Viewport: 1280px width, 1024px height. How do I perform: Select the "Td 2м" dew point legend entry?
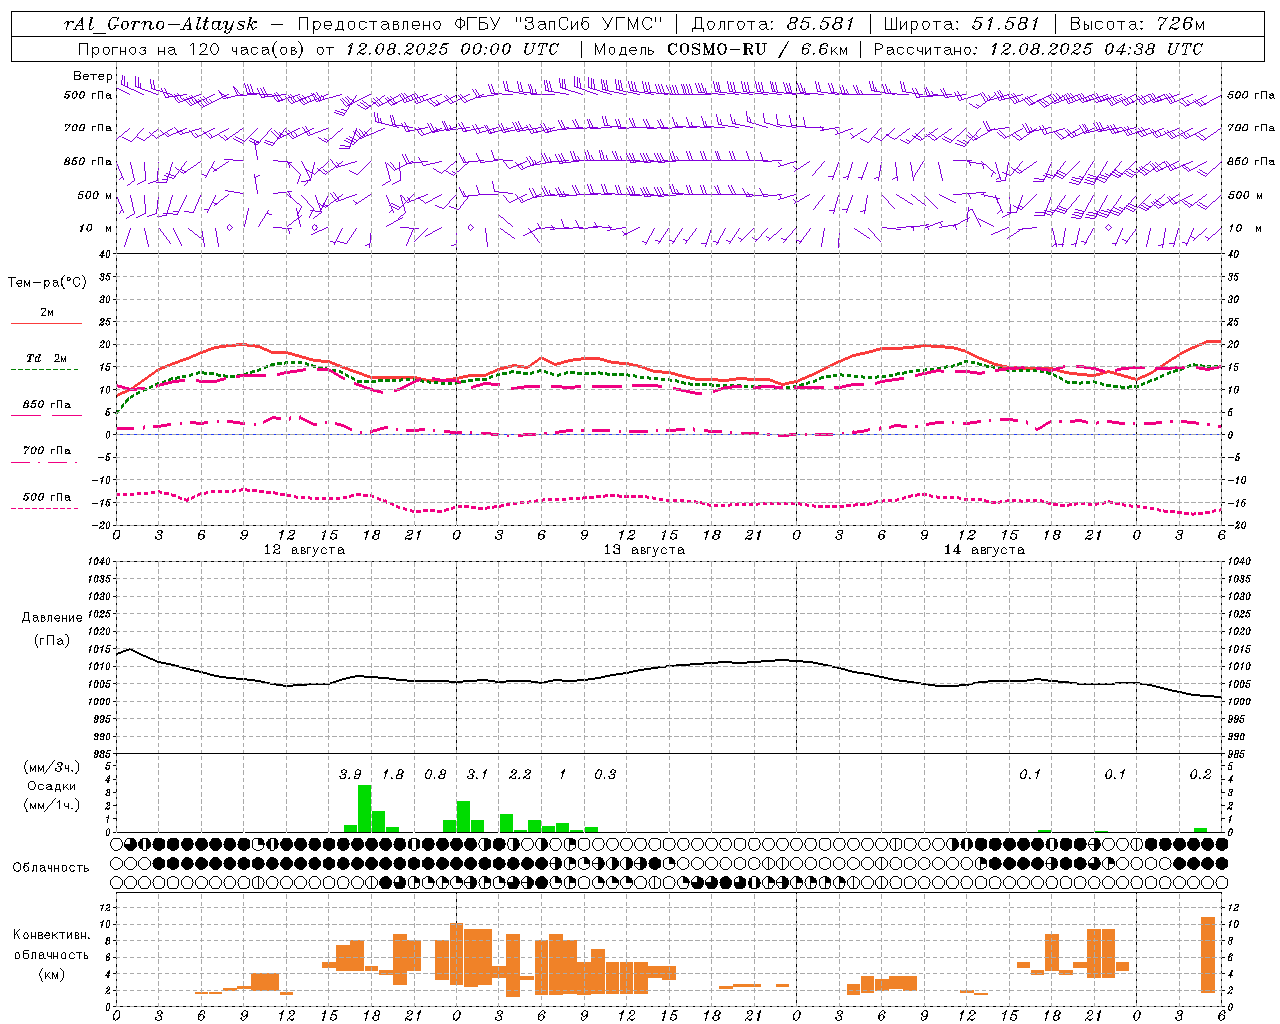tap(46, 358)
